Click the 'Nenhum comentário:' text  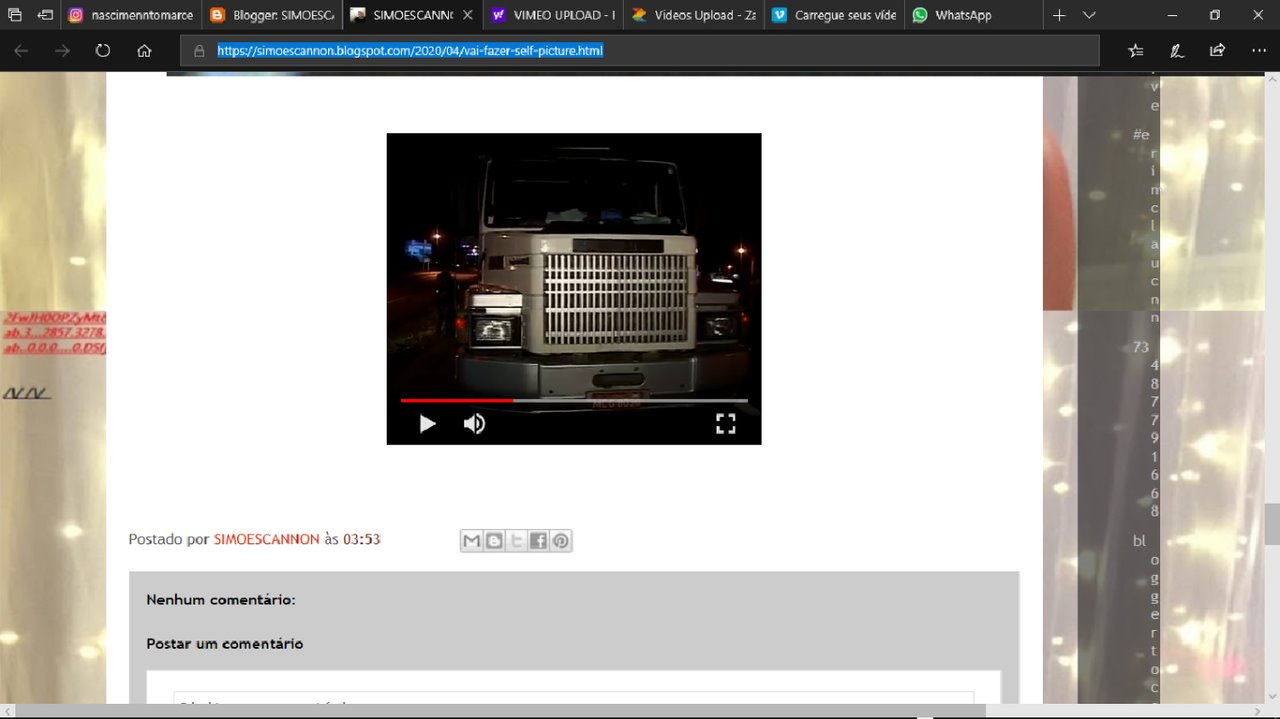[221, 600]
